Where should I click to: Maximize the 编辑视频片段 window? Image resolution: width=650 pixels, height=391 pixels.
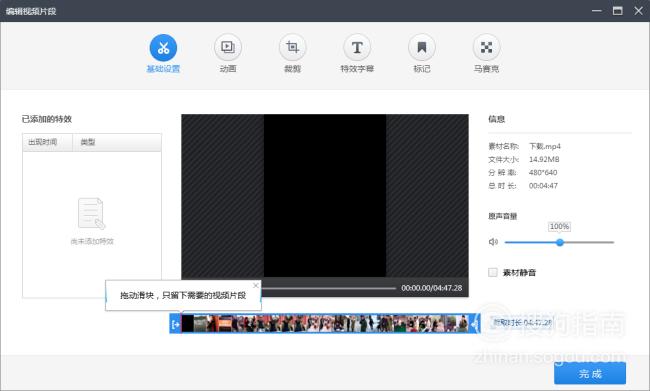tap(618, 11)
